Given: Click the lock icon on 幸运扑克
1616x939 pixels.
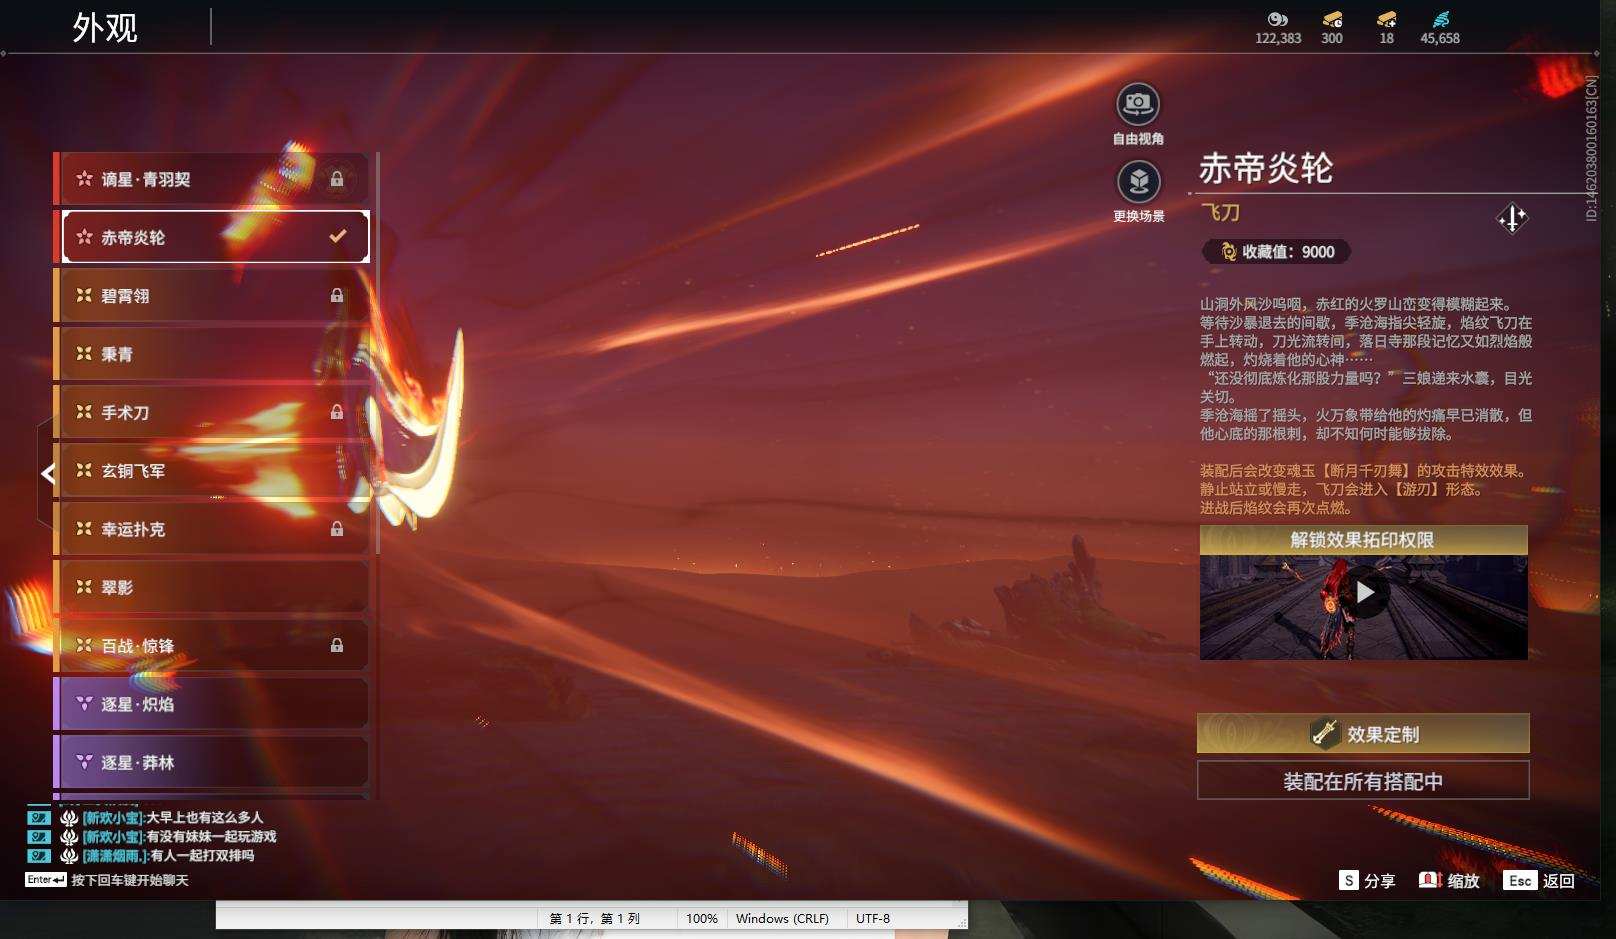Looking at the screenshot, I should click(337, 529).
